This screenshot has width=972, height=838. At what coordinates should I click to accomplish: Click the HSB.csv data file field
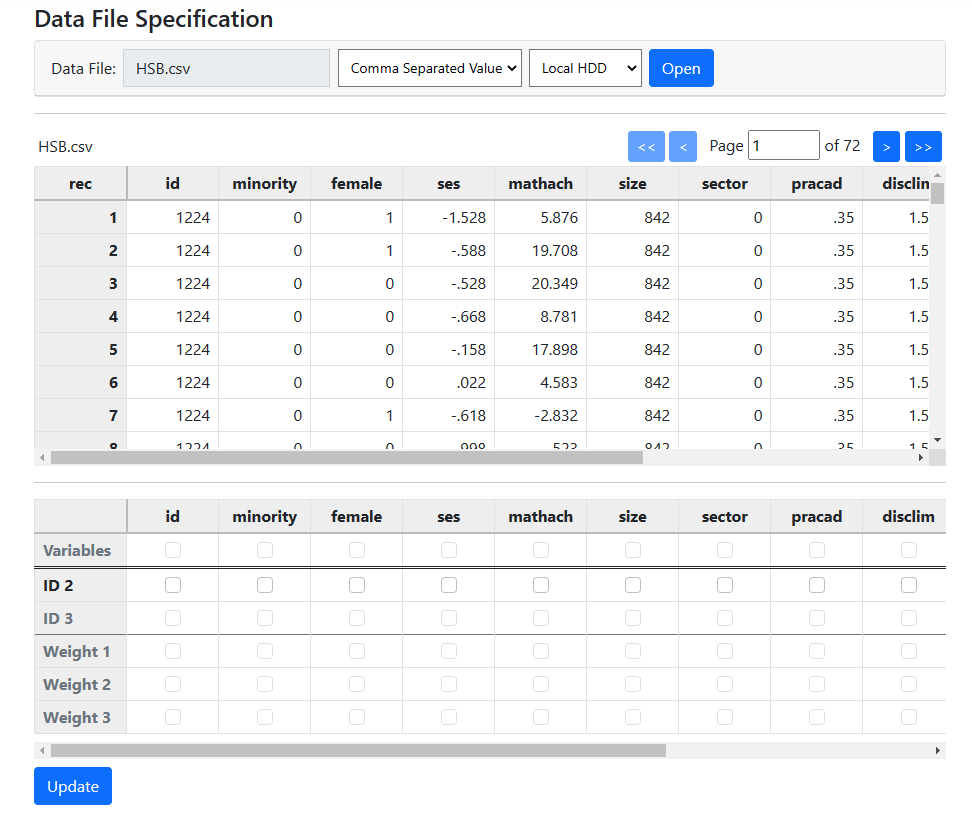tap(226, 68)
